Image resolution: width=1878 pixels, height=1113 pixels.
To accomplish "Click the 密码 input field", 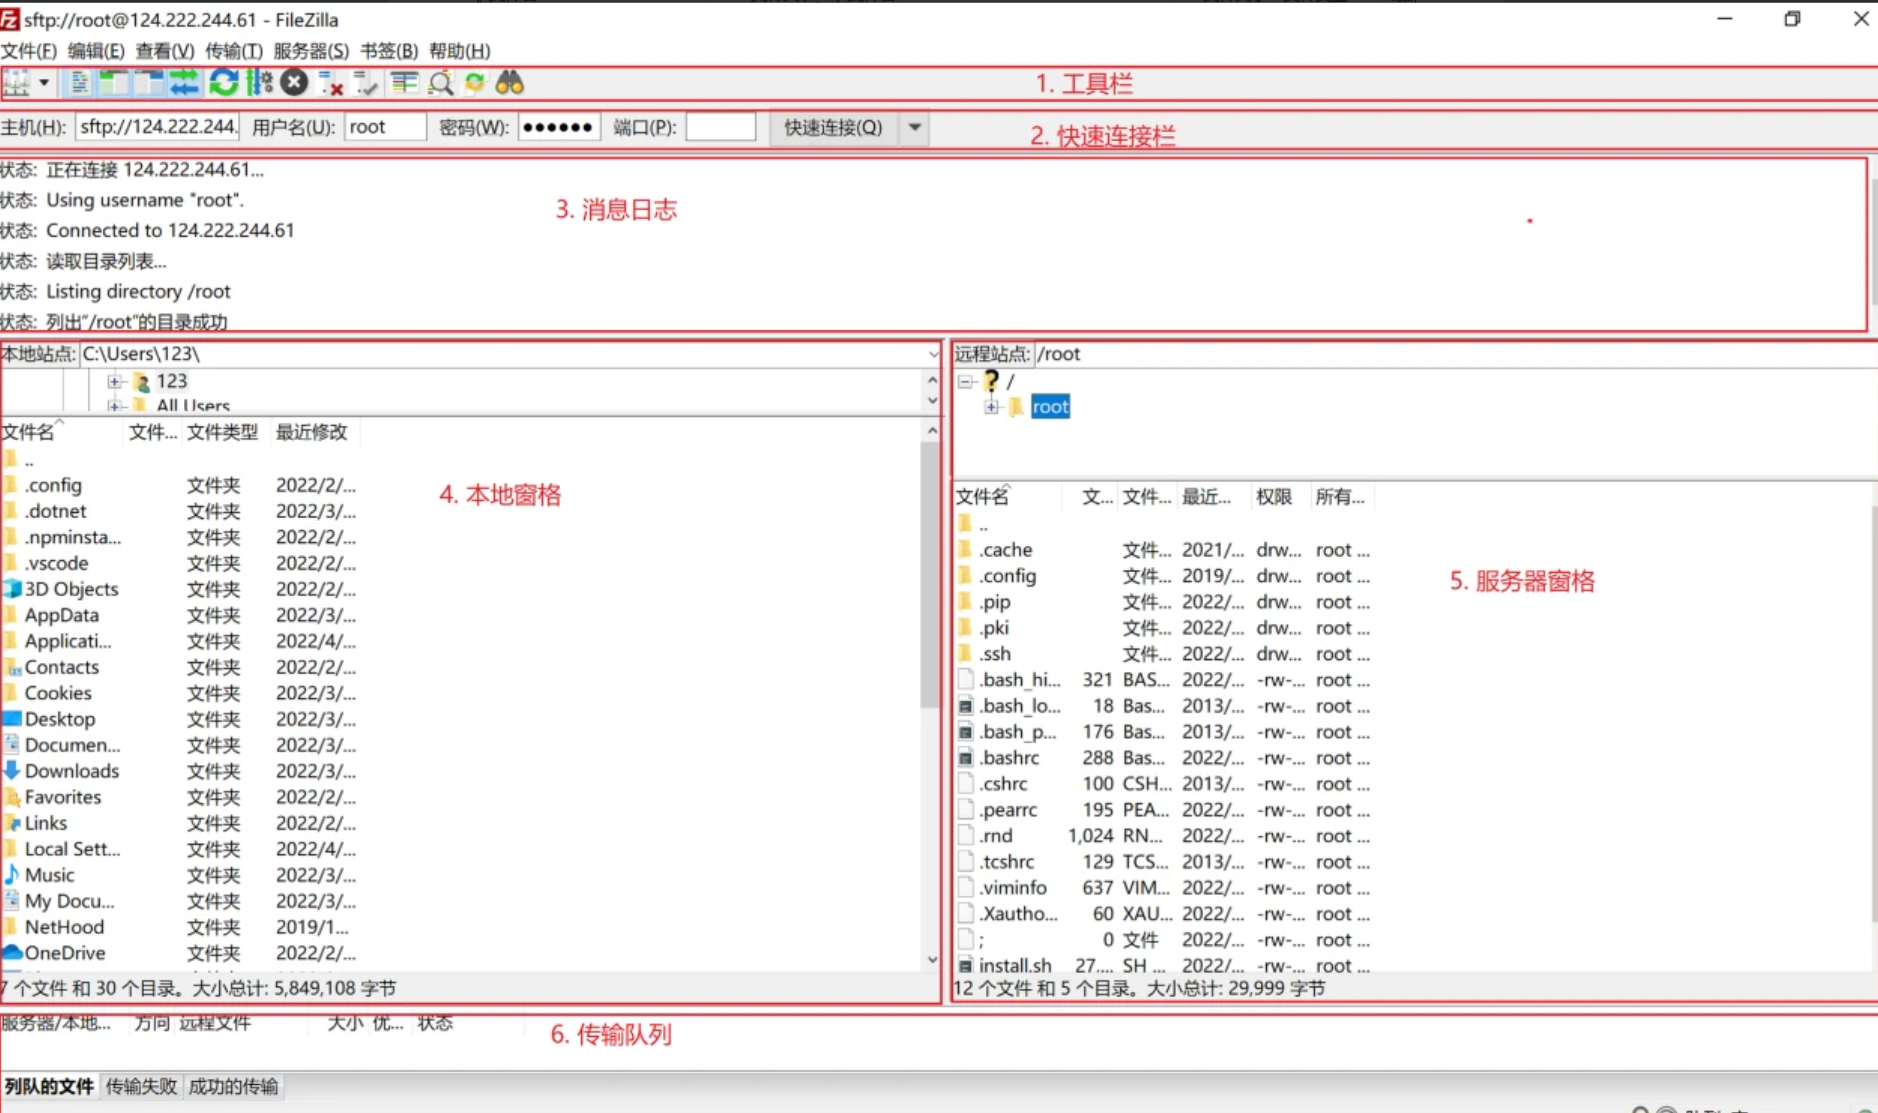I will pos(558,127).
